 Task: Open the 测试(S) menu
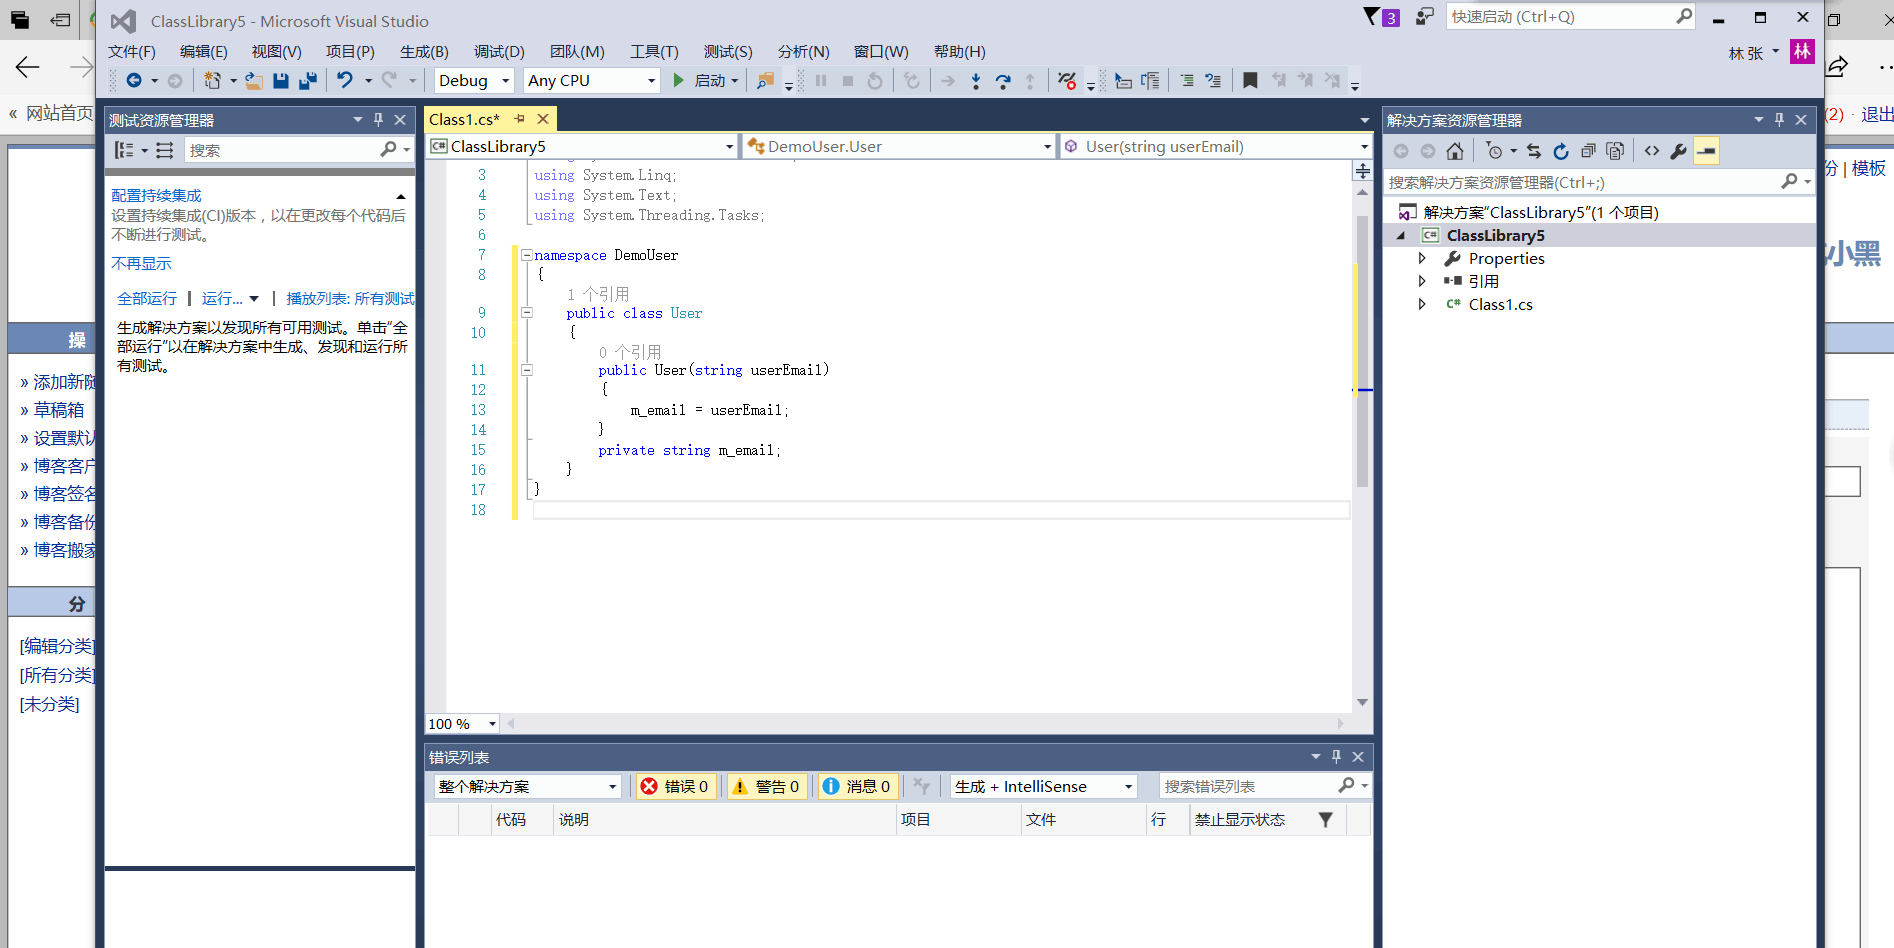click(x=728, y=51)
